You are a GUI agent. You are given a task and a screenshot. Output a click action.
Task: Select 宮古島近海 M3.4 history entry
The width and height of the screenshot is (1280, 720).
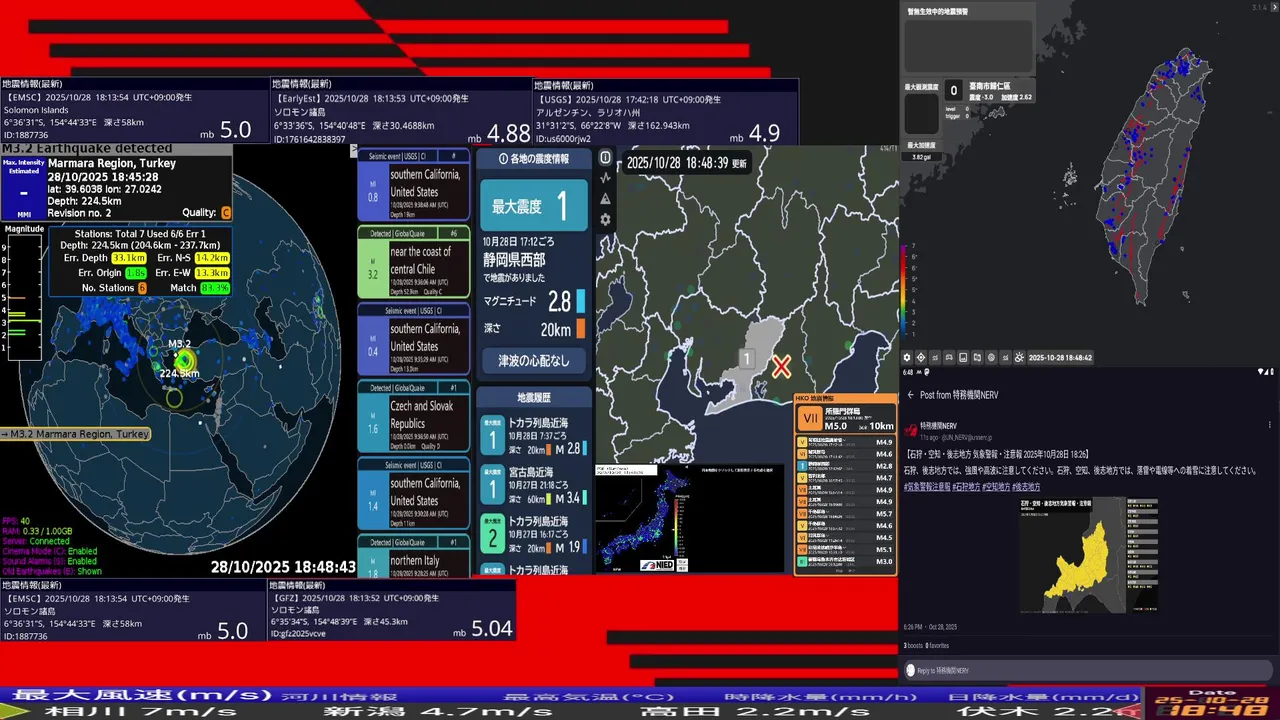[x=533, y=484]
